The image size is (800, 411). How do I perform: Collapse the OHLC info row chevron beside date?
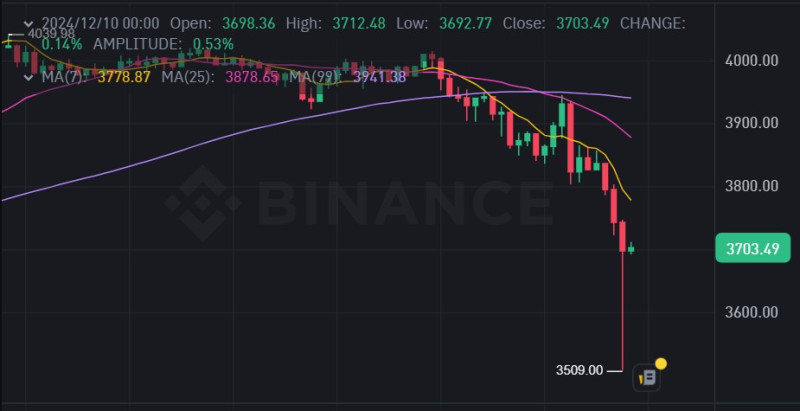click(30, 23)
